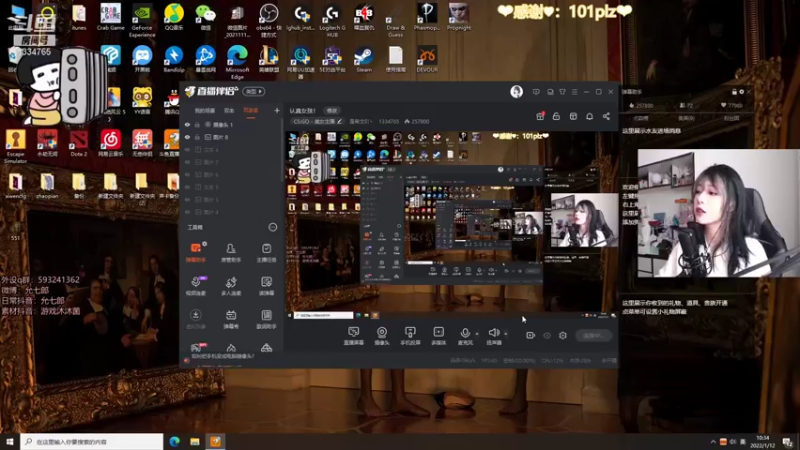The width and height of the screenshot is (800, 450).
Task: Open Dota 2 desktop shortcut
Action: [x=79, y=143]
